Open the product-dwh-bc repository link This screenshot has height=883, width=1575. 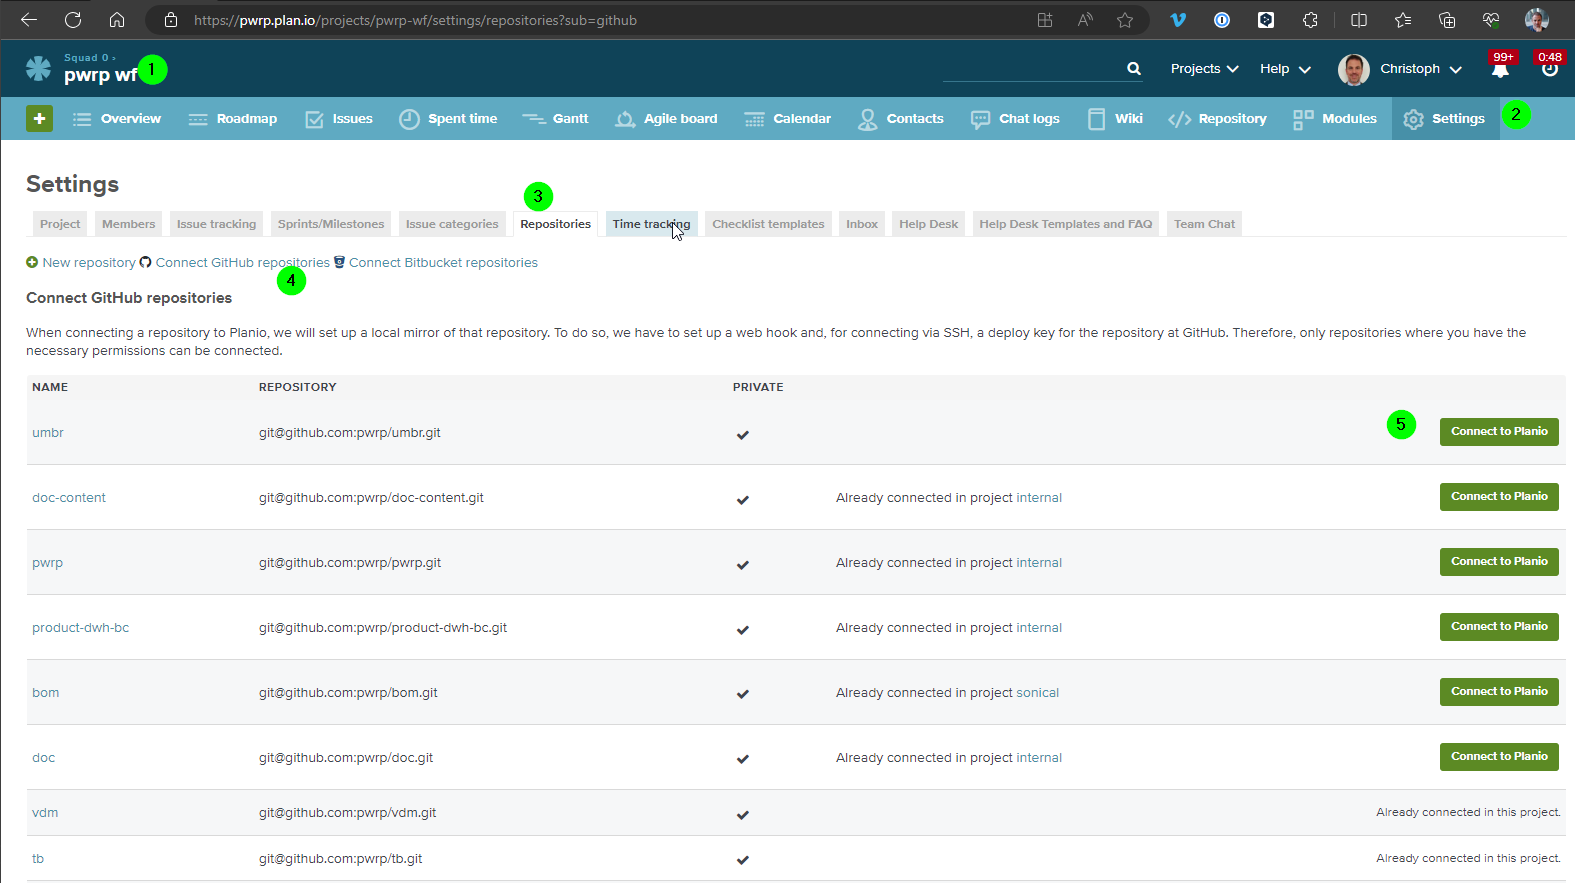point(81,628)
